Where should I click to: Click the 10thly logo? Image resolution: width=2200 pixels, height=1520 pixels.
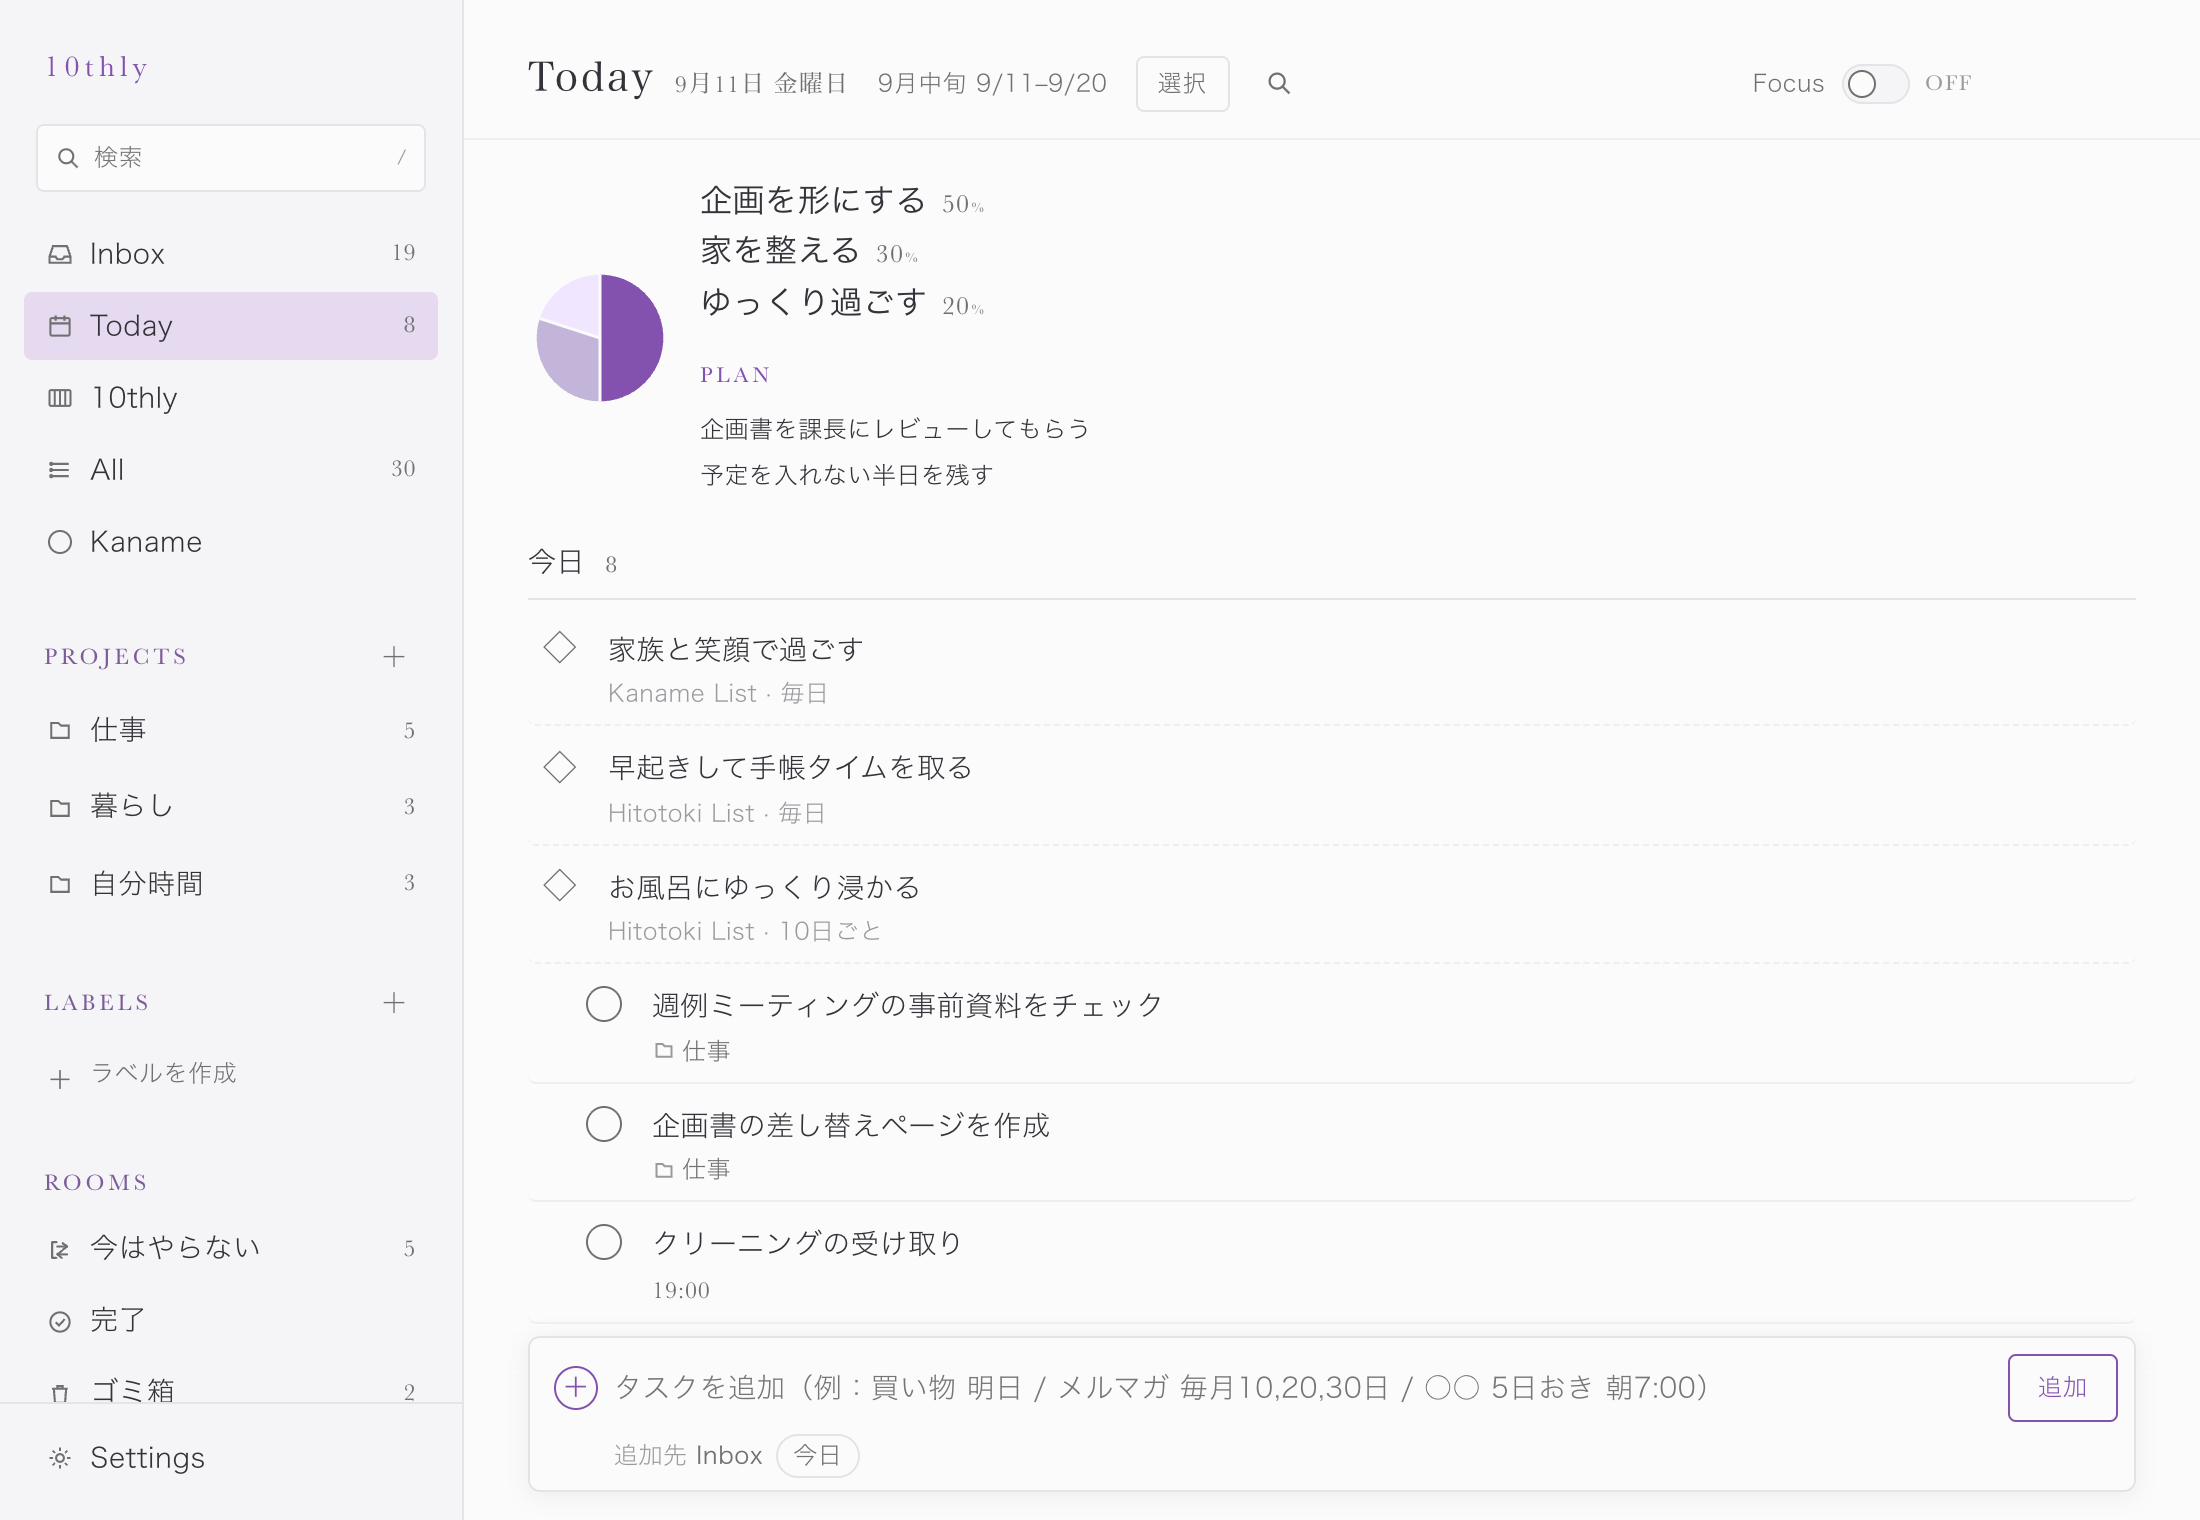coord(97,67)
